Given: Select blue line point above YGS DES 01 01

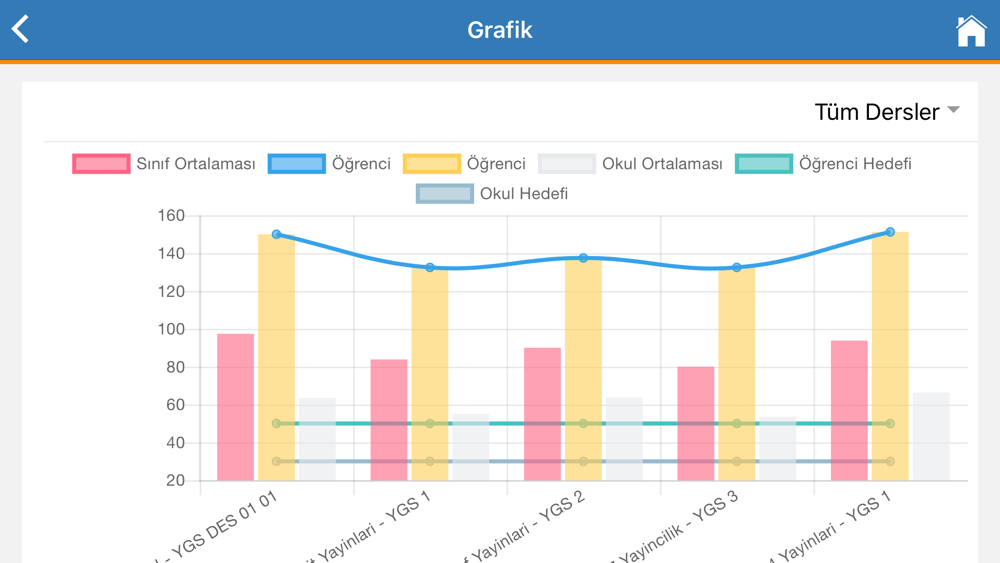Looking at the screenshot, I should click(x=277, y=235).
